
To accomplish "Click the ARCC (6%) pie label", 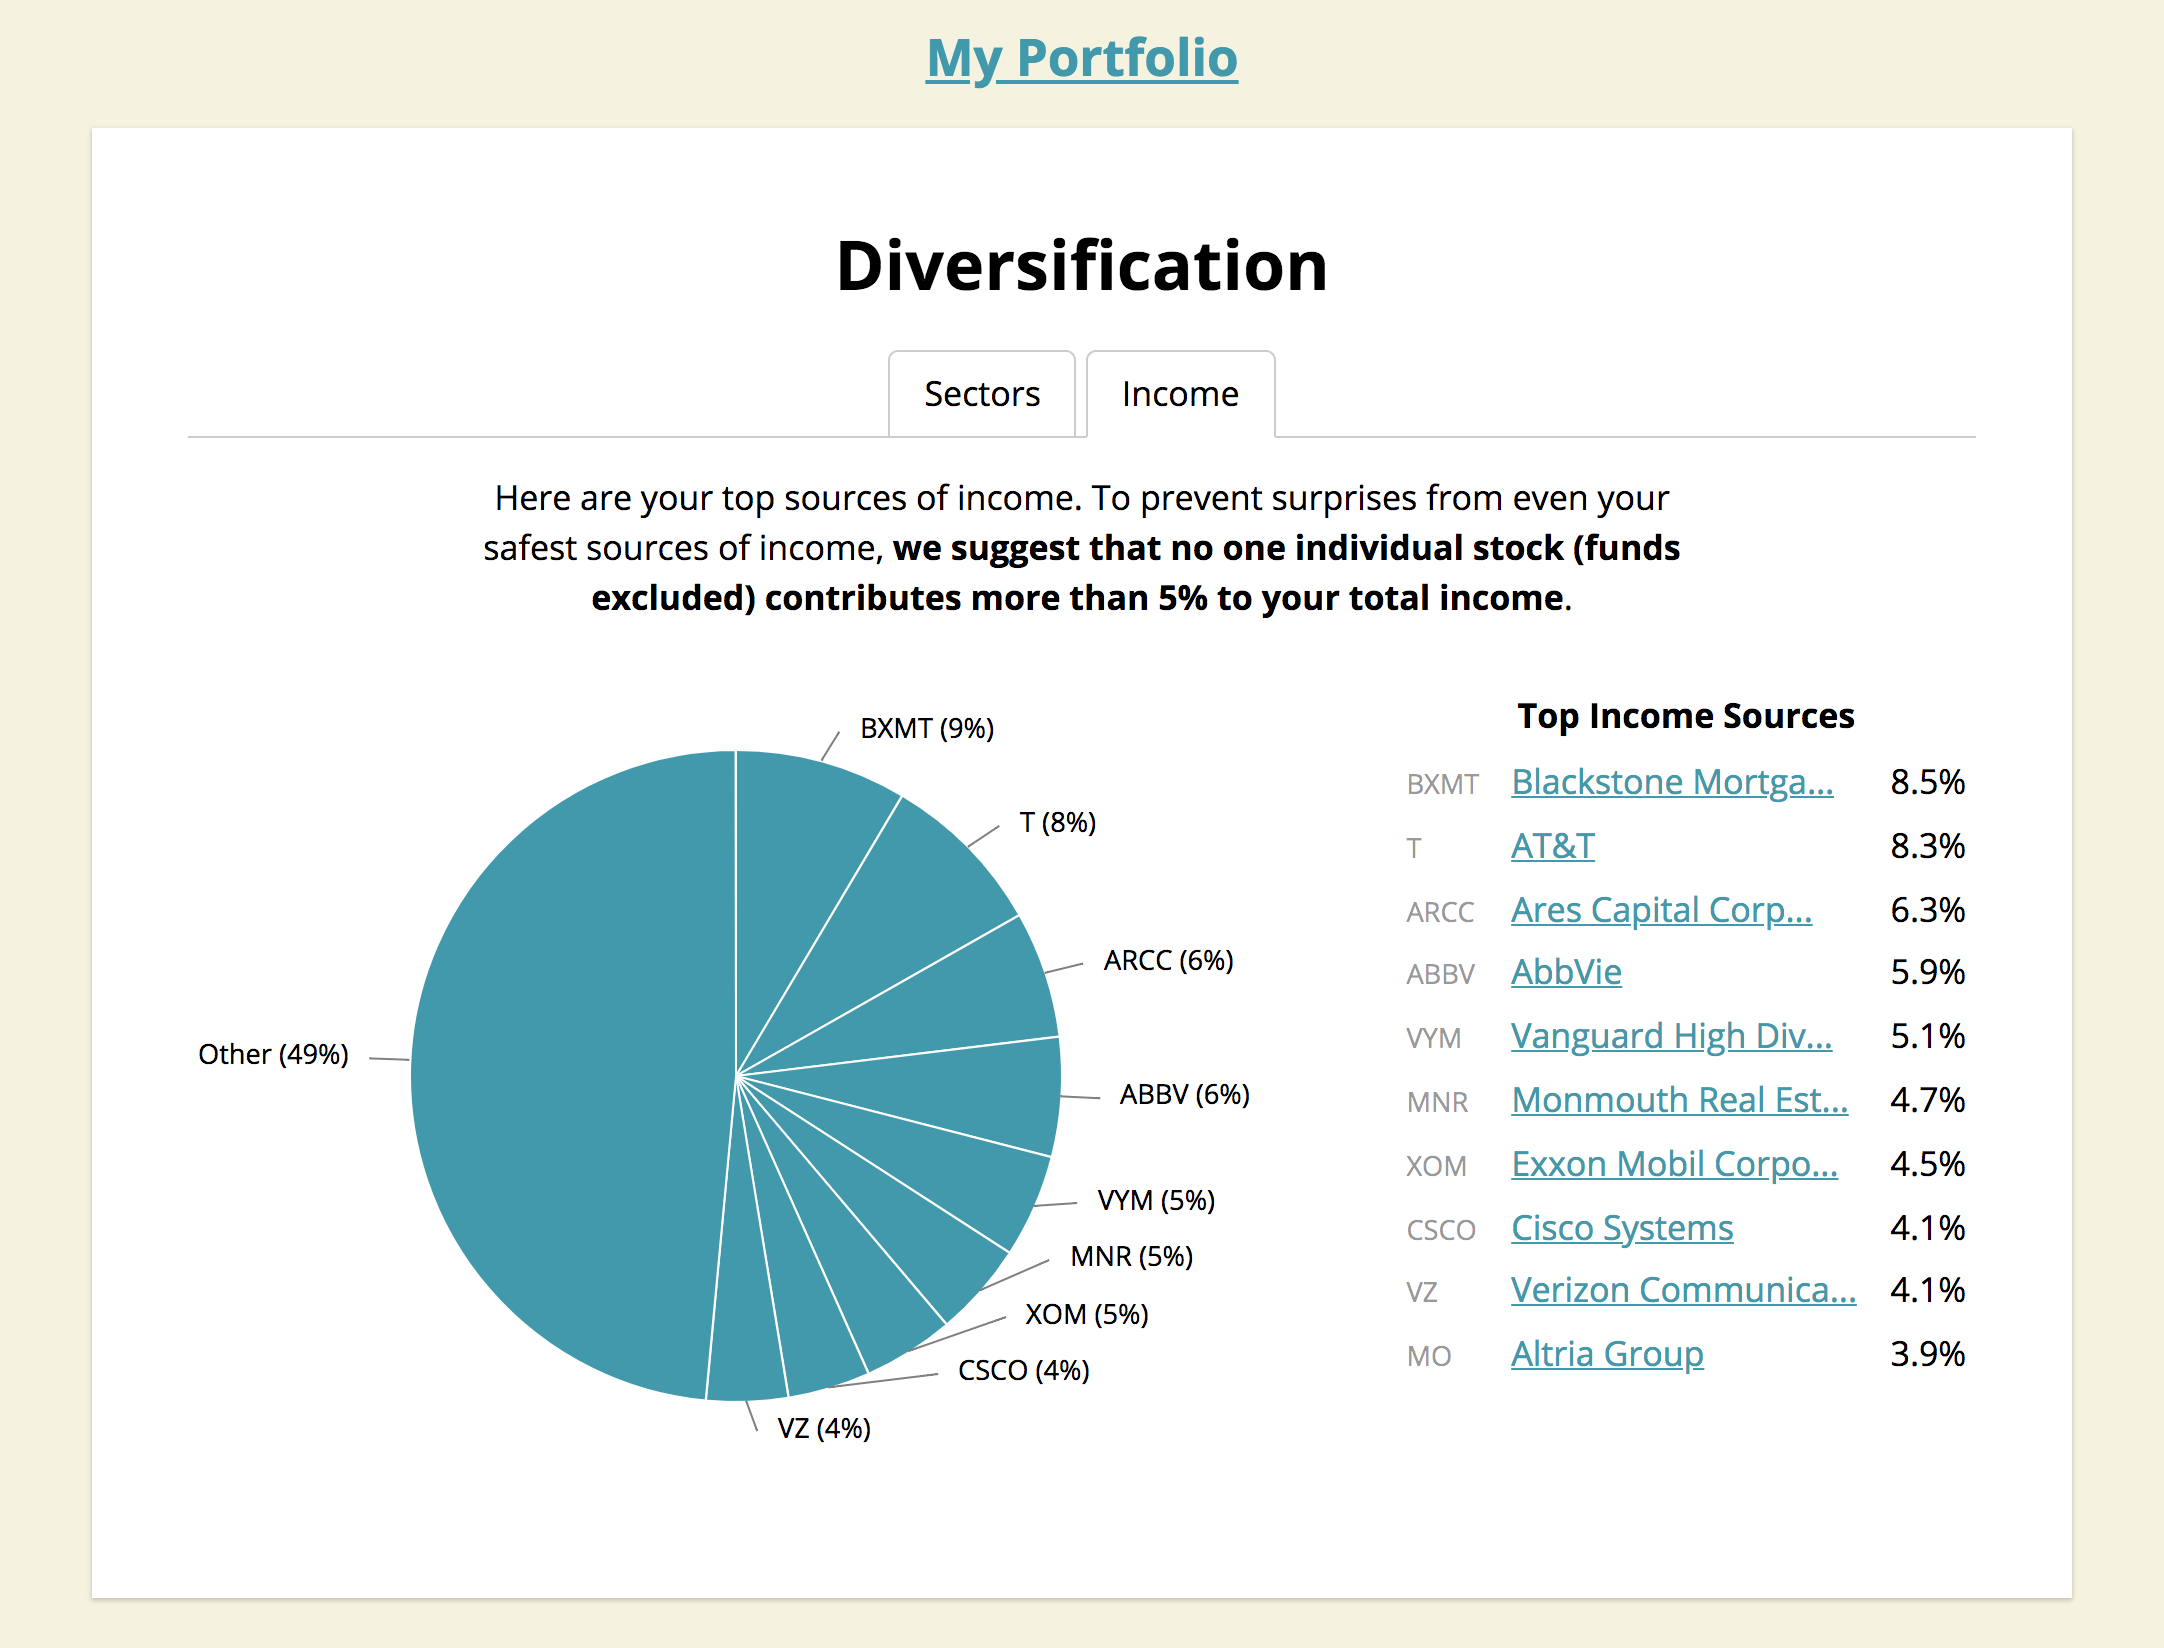I will [1168, 960].
